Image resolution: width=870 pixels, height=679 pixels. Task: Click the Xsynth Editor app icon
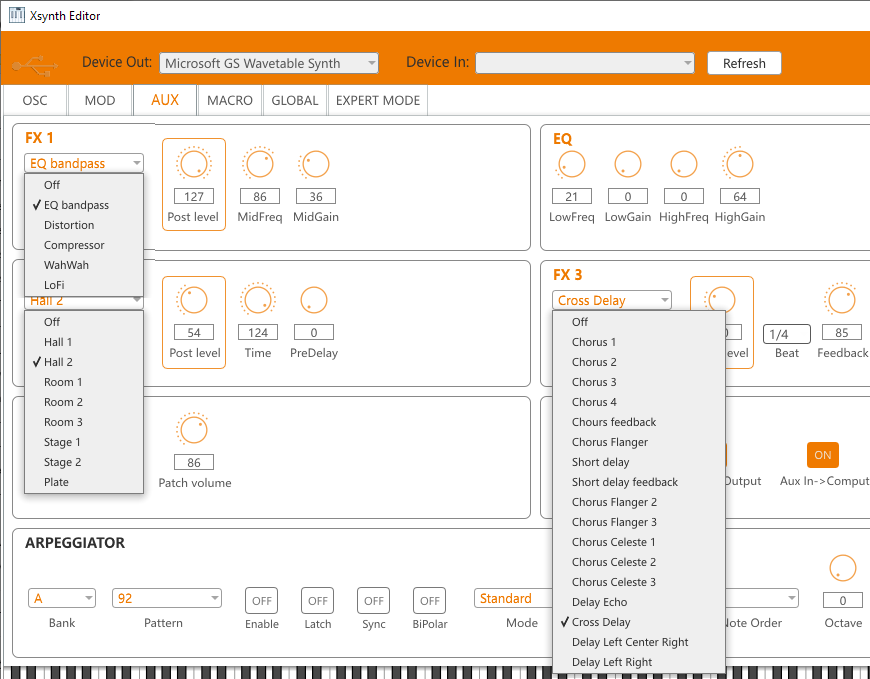click(17, 15)
